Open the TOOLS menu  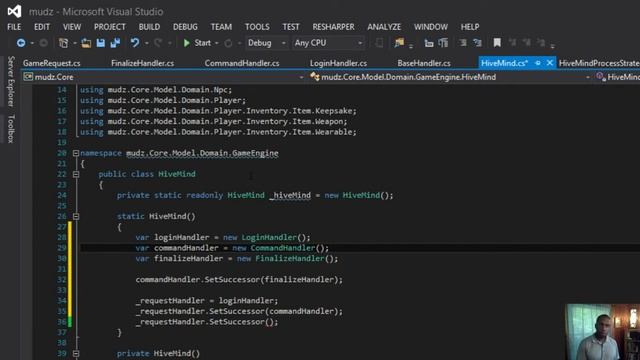point(257,27)
